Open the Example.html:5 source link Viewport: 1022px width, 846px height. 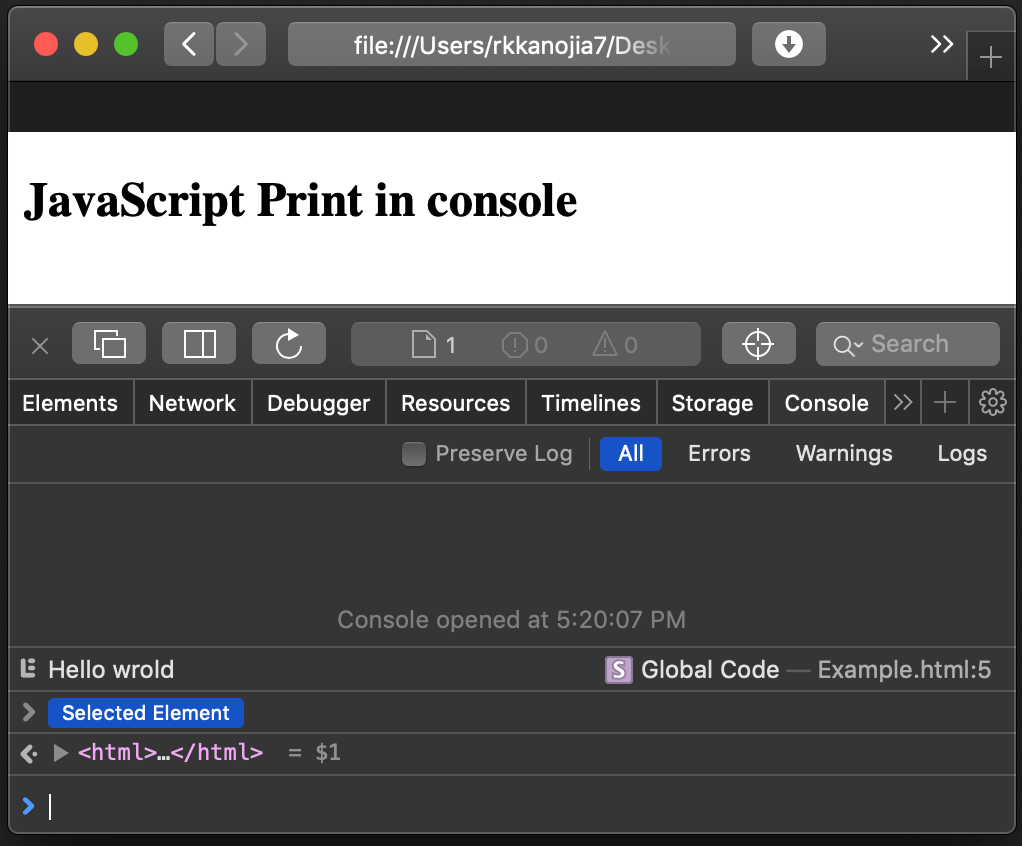coord(903,669)
